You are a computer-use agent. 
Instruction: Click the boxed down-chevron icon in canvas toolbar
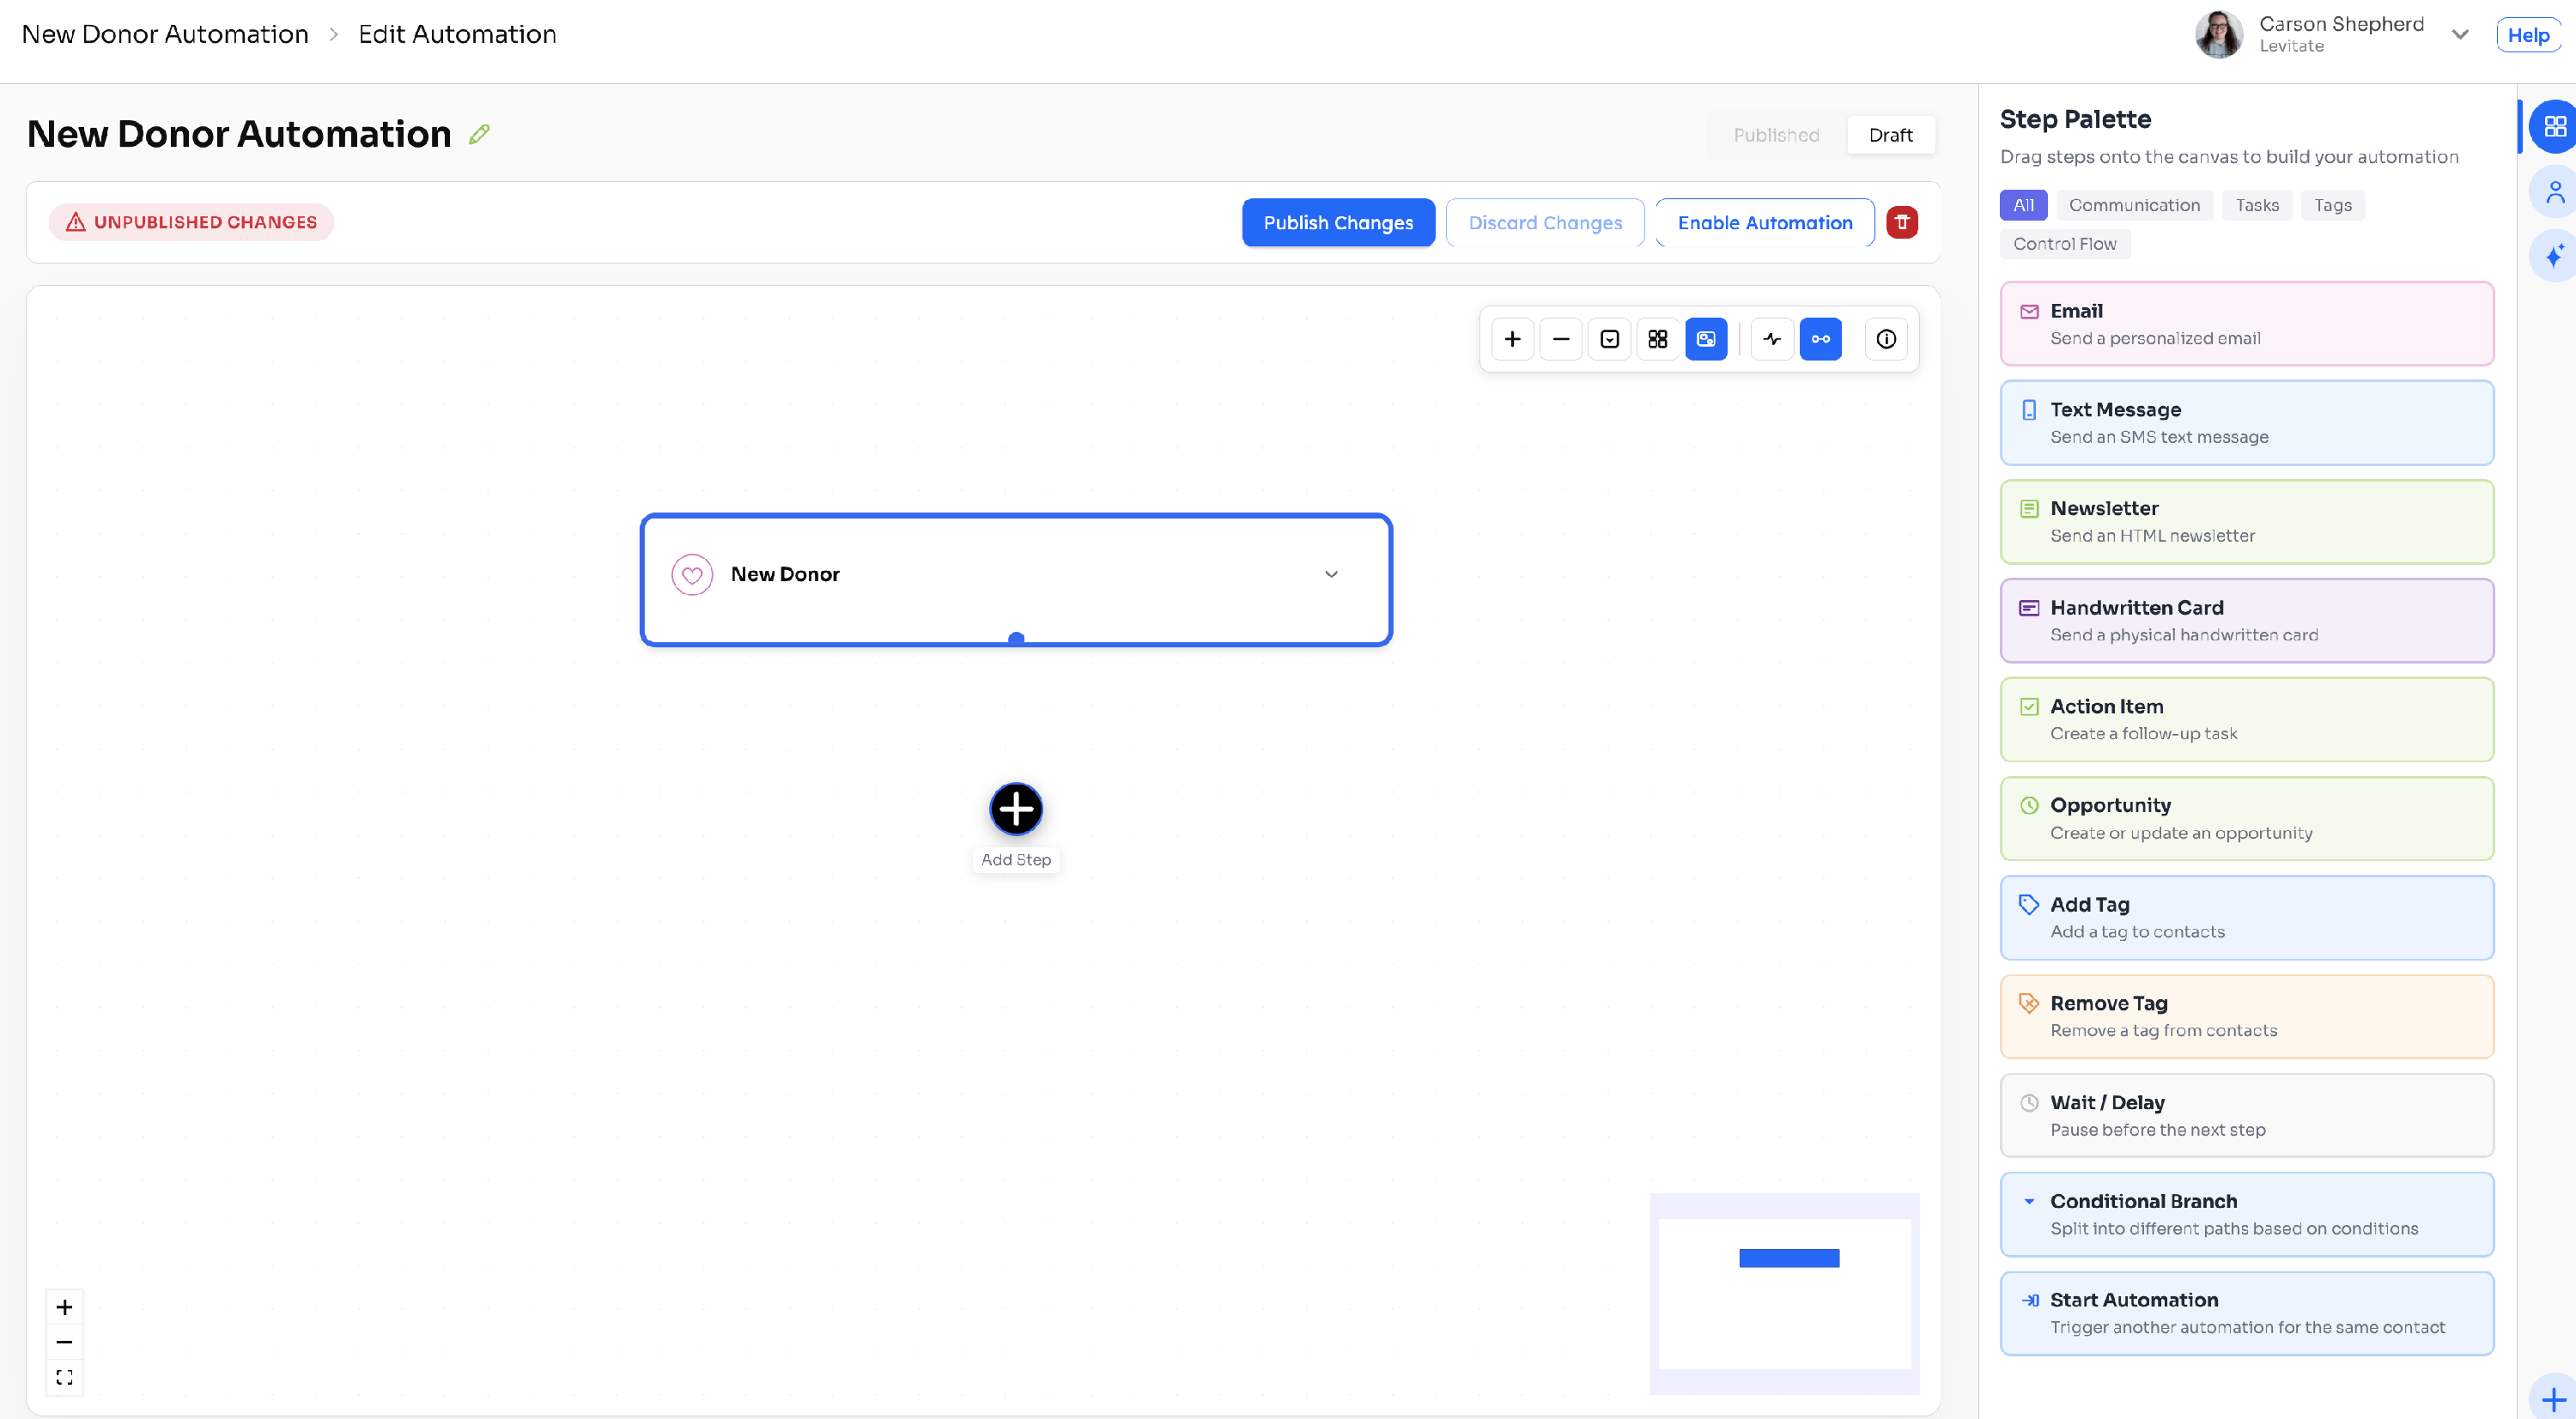1609,339
